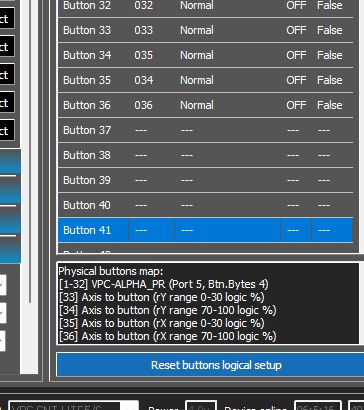Click False value cell in Button 33 row
This screenshot has width=364, height=410.
click(330, 30)
